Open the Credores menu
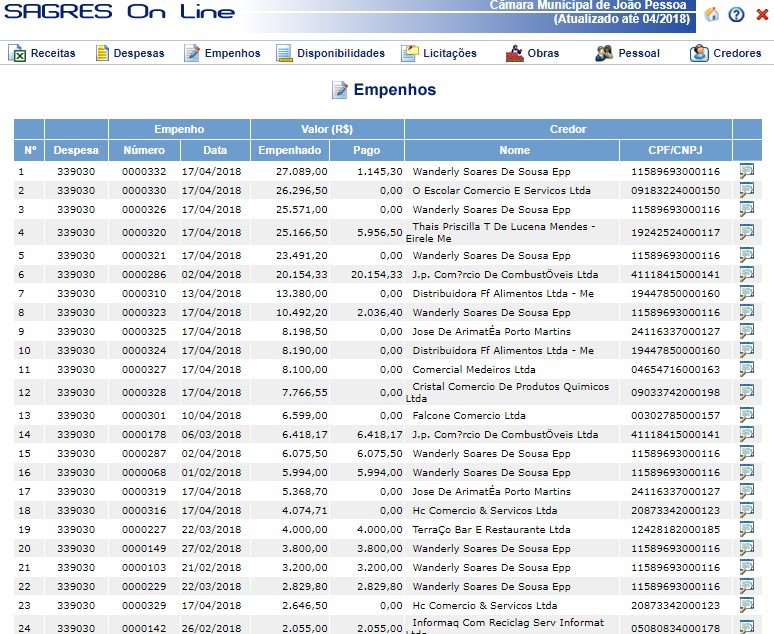The width and height of the screenshot is (774, 634). (x=726, y=53)
